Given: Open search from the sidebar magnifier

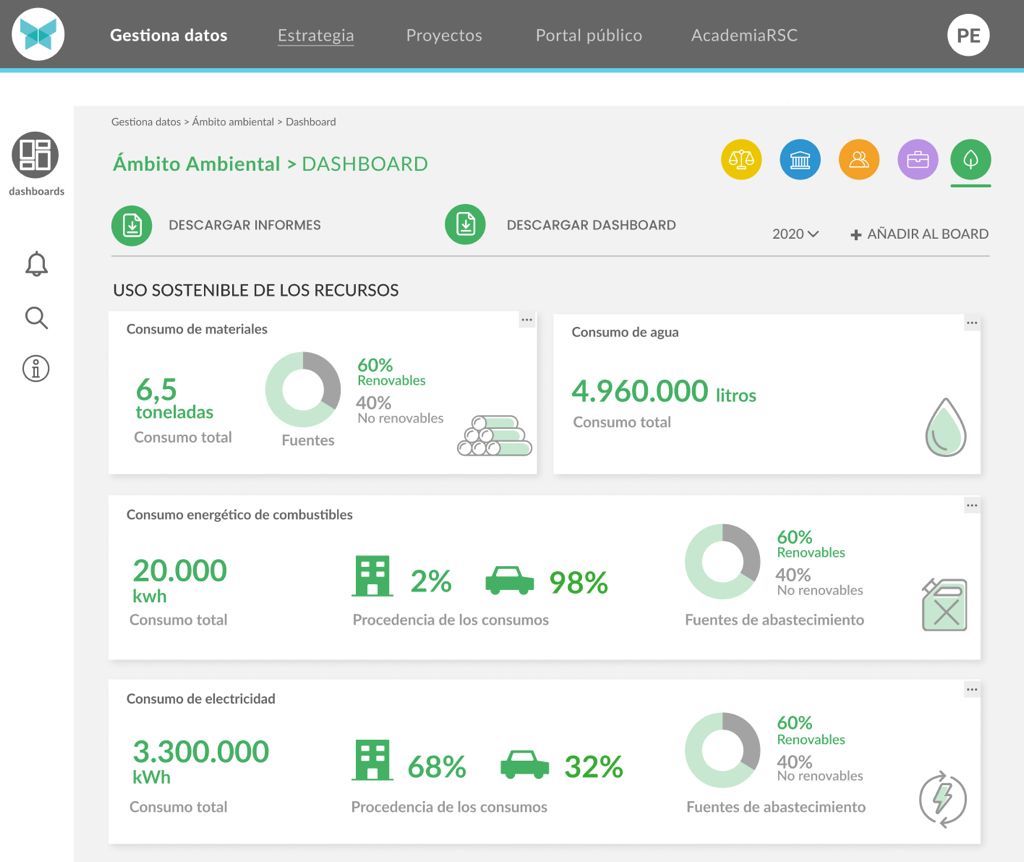Looking at the screenshot, I should point(36,318).
